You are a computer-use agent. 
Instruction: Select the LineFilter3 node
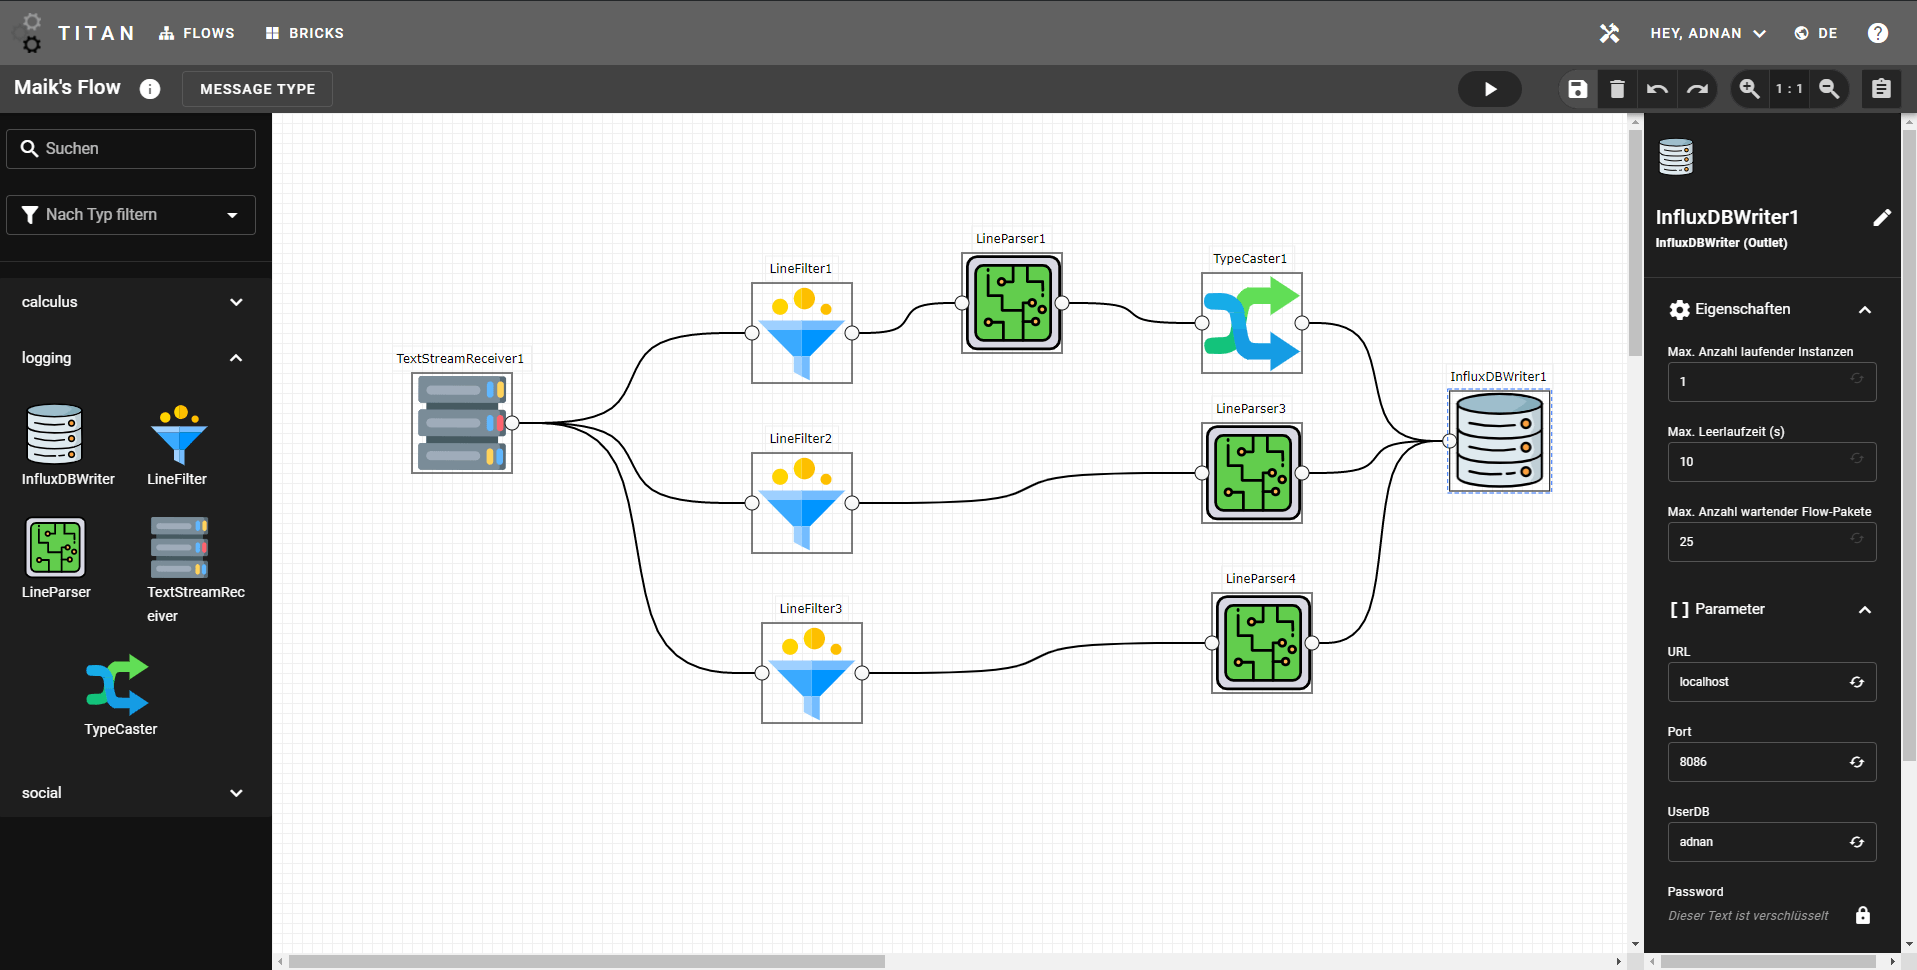pos(812,673)
